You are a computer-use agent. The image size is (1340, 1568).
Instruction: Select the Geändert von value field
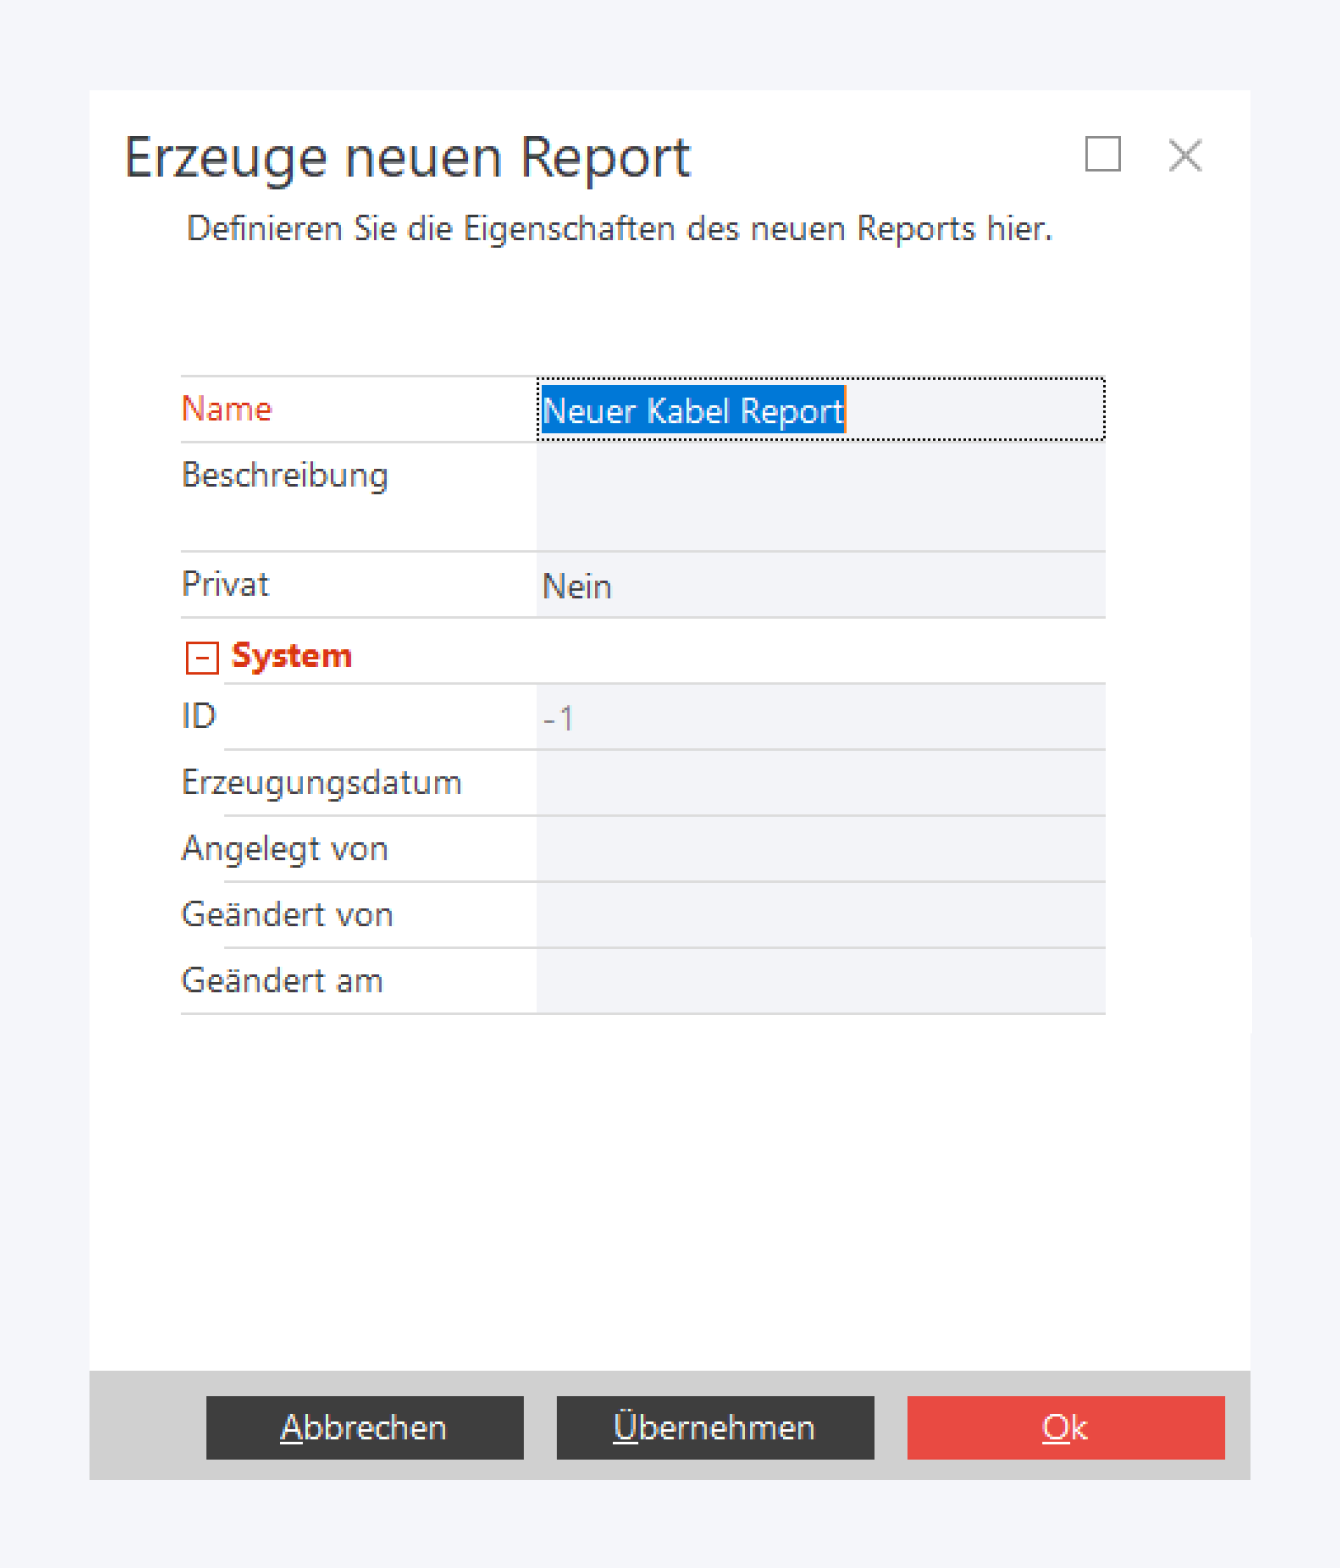point(820,915)
